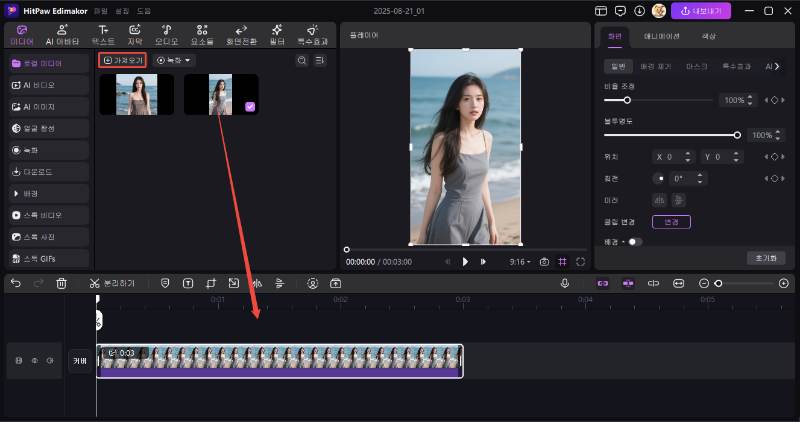This screenshot has width=800, height=422.
Task: Toggle the checkbox on the second media thumbnail
Action: [x=250, y=107]
